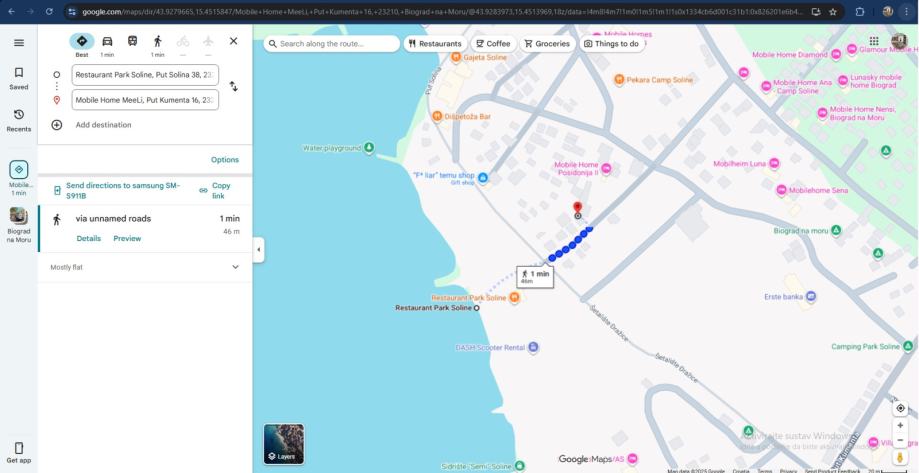The height and width of the screenshot is (473, 919).
Task: Click the red destination pin on map
Action: [577, 208]
